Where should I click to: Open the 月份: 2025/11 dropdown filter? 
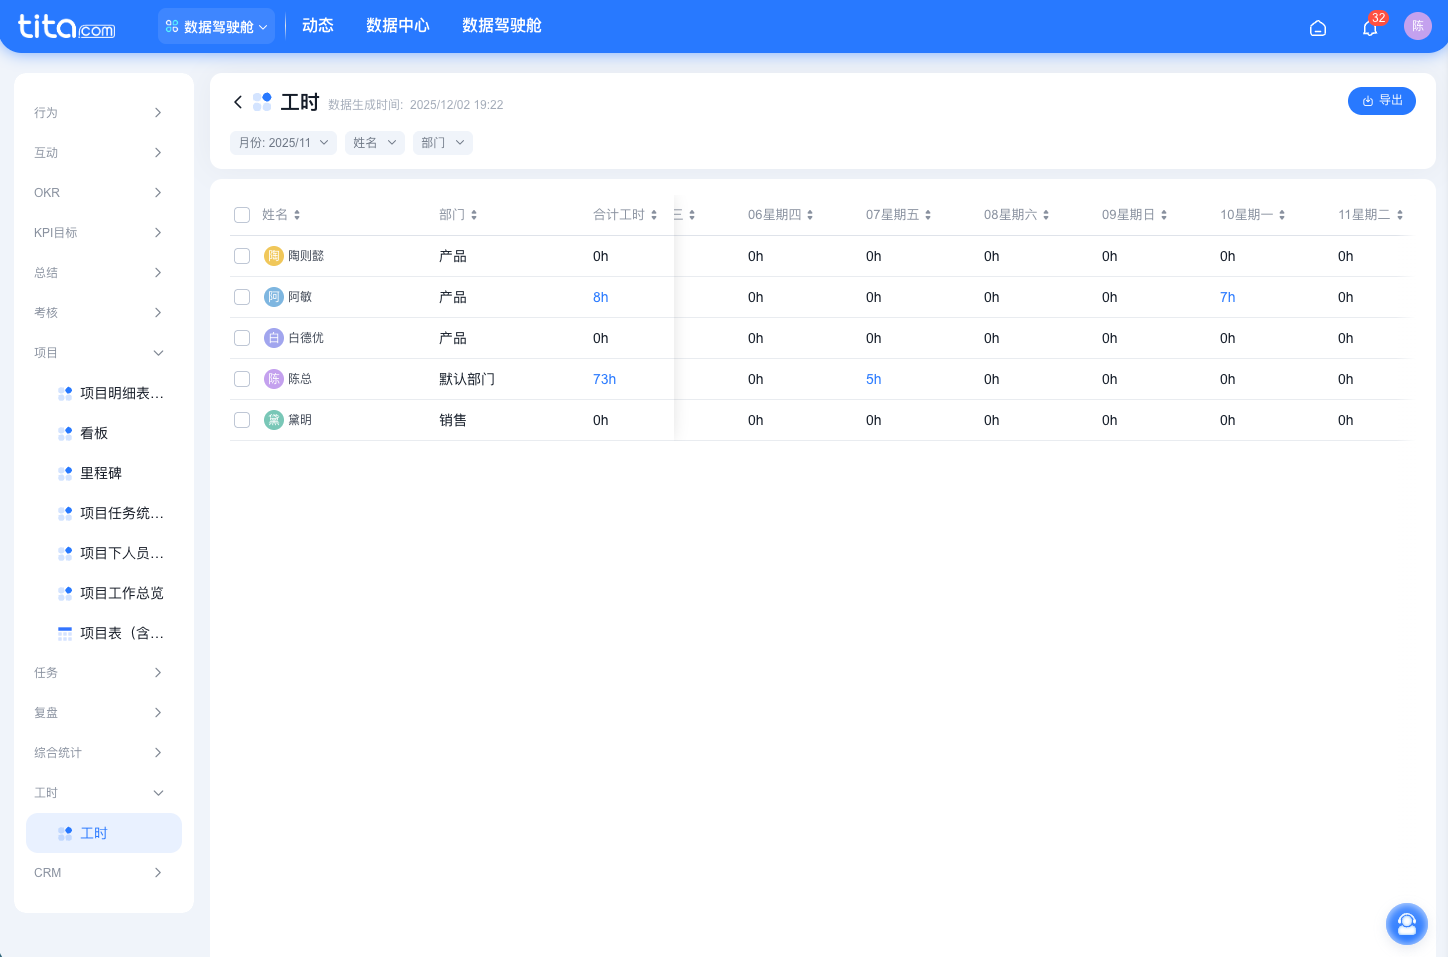pos(283,143)
